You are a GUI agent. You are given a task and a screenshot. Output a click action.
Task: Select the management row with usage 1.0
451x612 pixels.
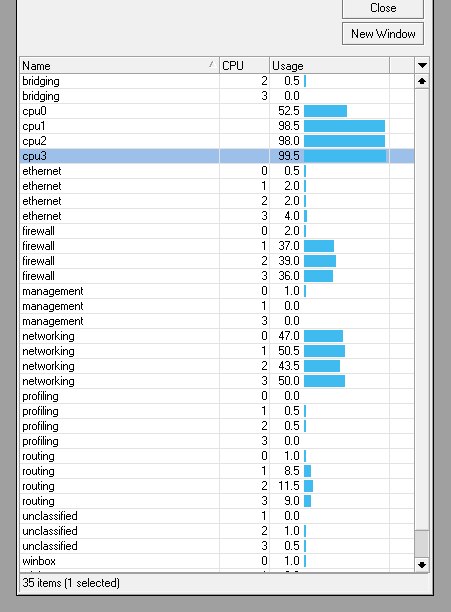tap(217, 291)
